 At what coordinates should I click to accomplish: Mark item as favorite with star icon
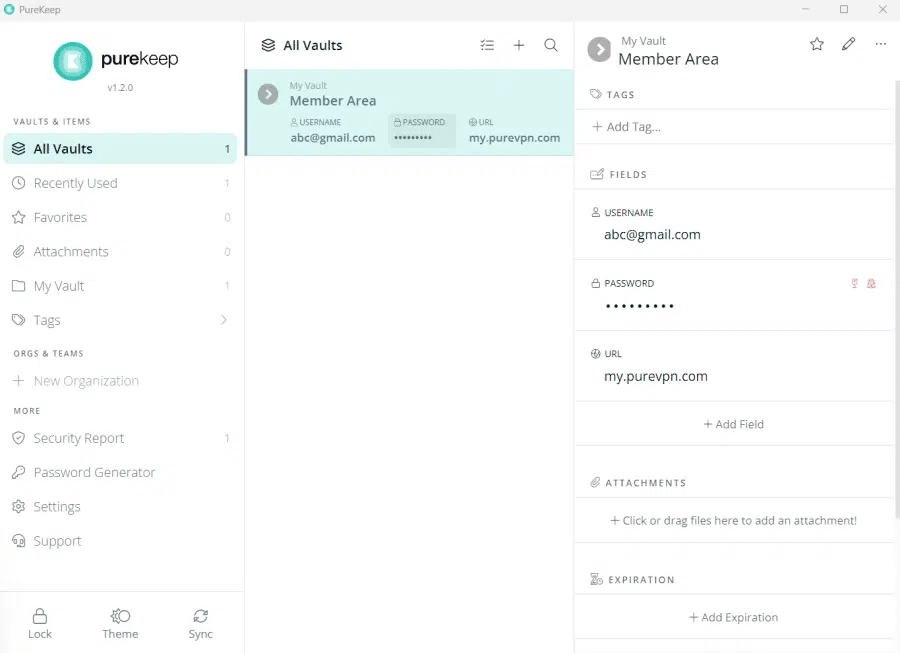point(817,44)
